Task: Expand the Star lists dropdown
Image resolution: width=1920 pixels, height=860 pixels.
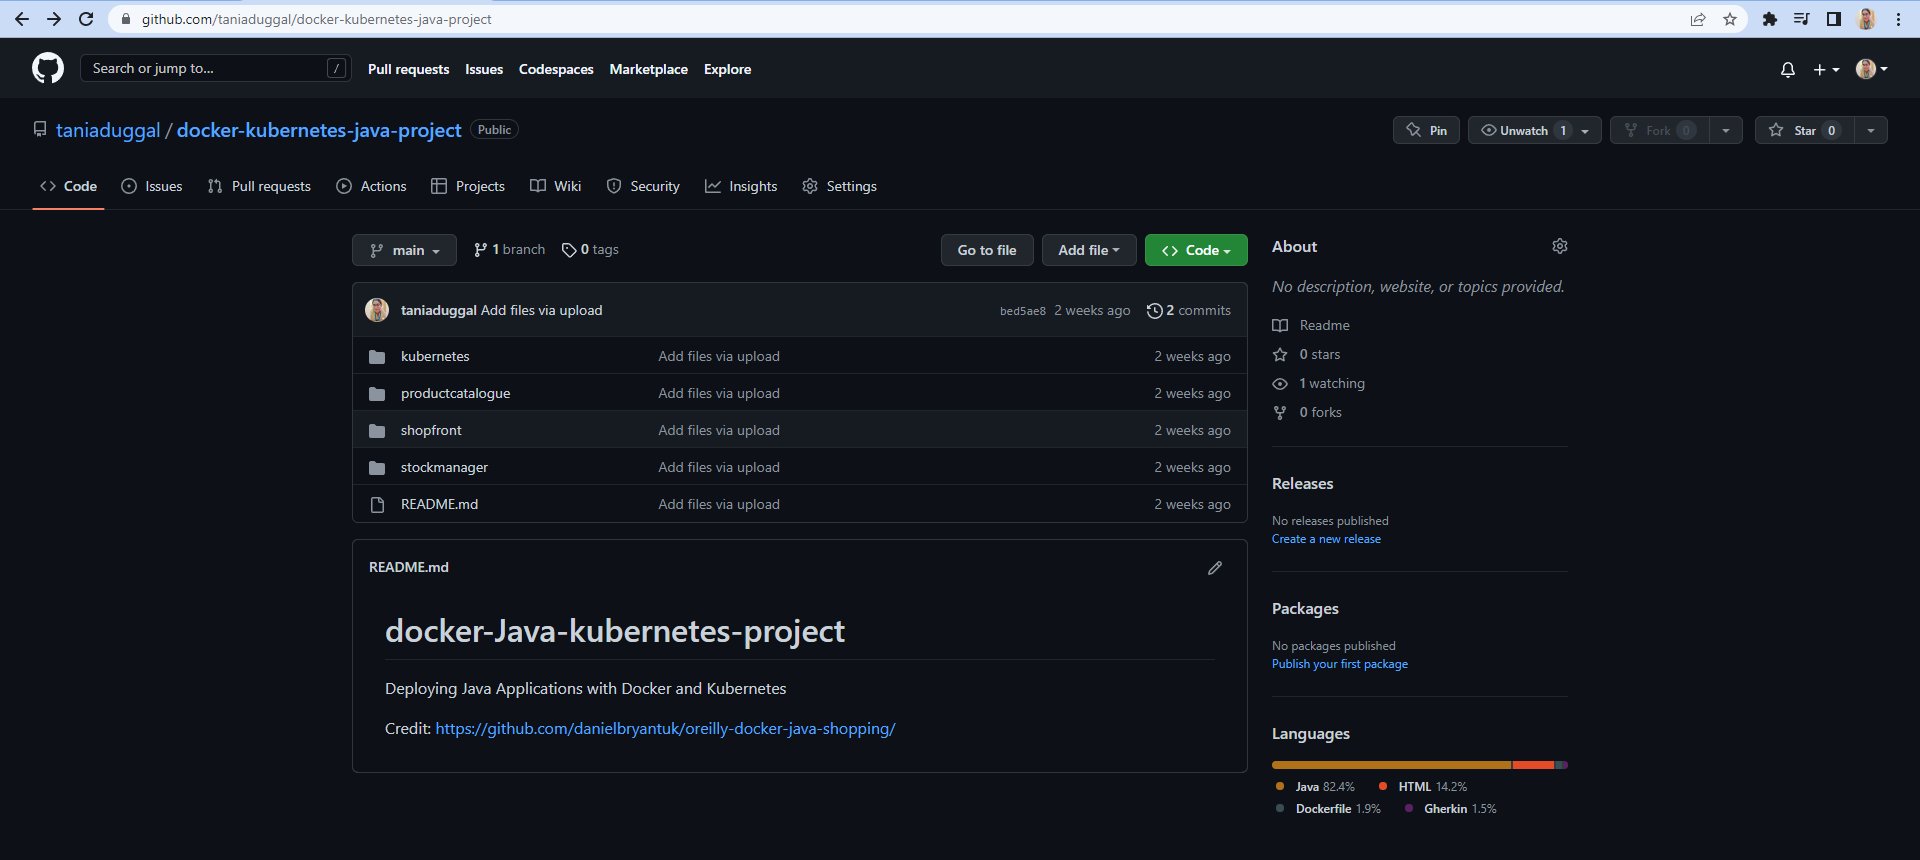Action: click(1871, 130)
